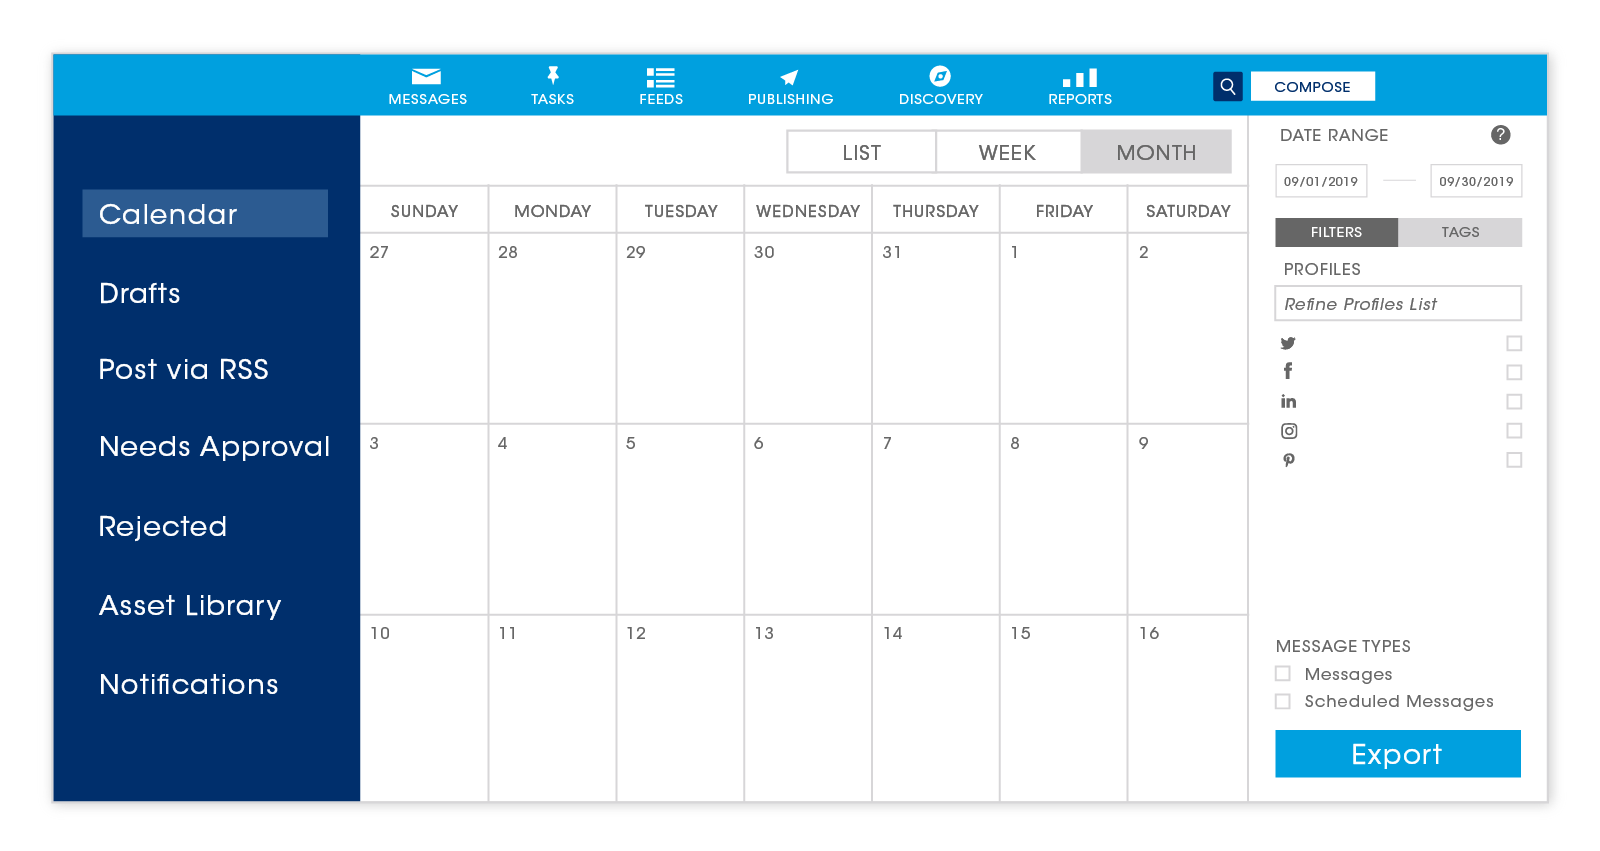Screen dimensions: 1600x851
Task: Go to Feeds list icon
Action: click(x=660, y=77)
